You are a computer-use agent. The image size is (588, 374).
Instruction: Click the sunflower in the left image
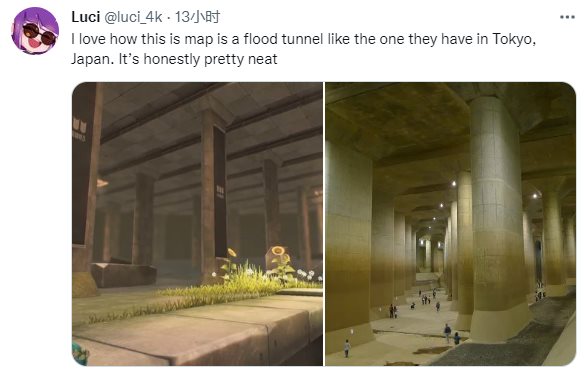click(278, 251)
